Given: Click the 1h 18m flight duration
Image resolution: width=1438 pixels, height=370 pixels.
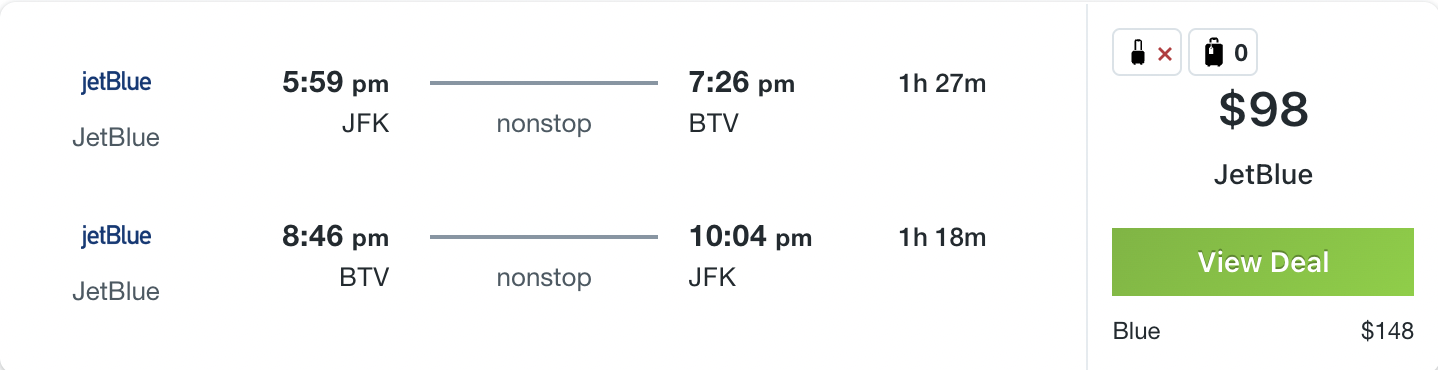Looking at the screenshot, I should (x=942, y=238).
